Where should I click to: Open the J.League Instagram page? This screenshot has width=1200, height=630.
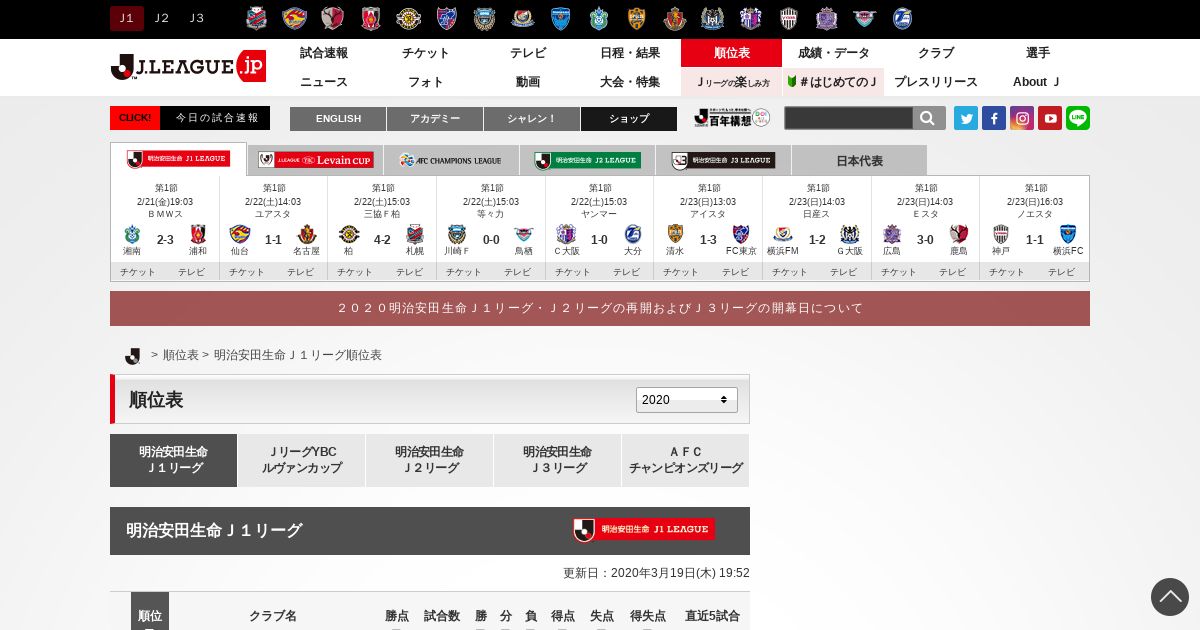click(1022, 118)
